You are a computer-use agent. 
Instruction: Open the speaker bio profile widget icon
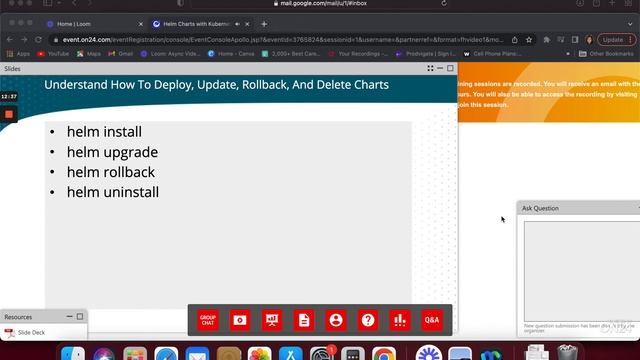click(x=336, y=320)
